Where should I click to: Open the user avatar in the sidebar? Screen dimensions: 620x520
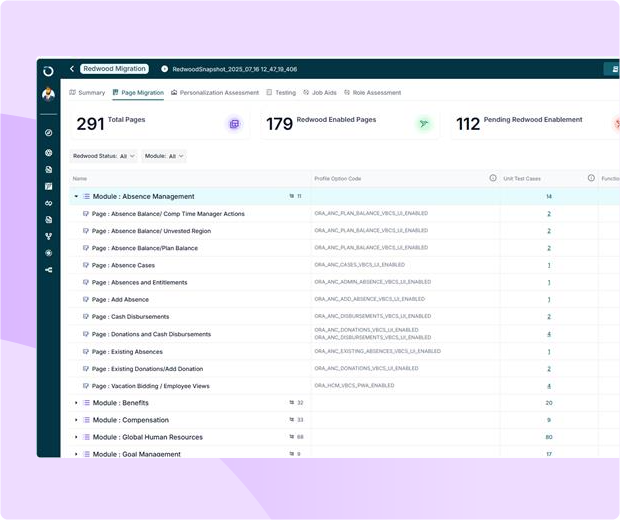coord(48,95)
